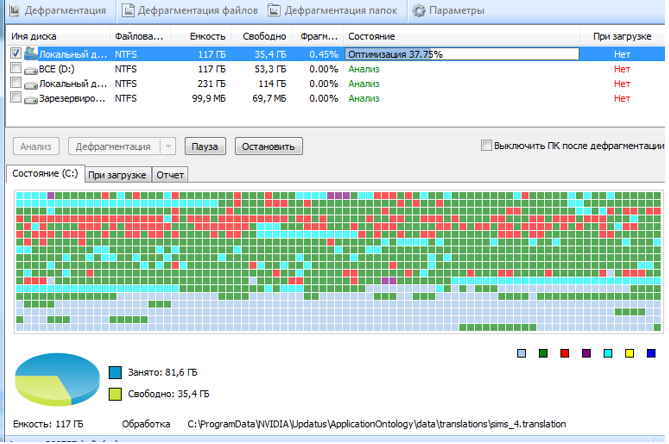669x444 pixels.
Task: Click the Пауза button
Action: (205, 146)
